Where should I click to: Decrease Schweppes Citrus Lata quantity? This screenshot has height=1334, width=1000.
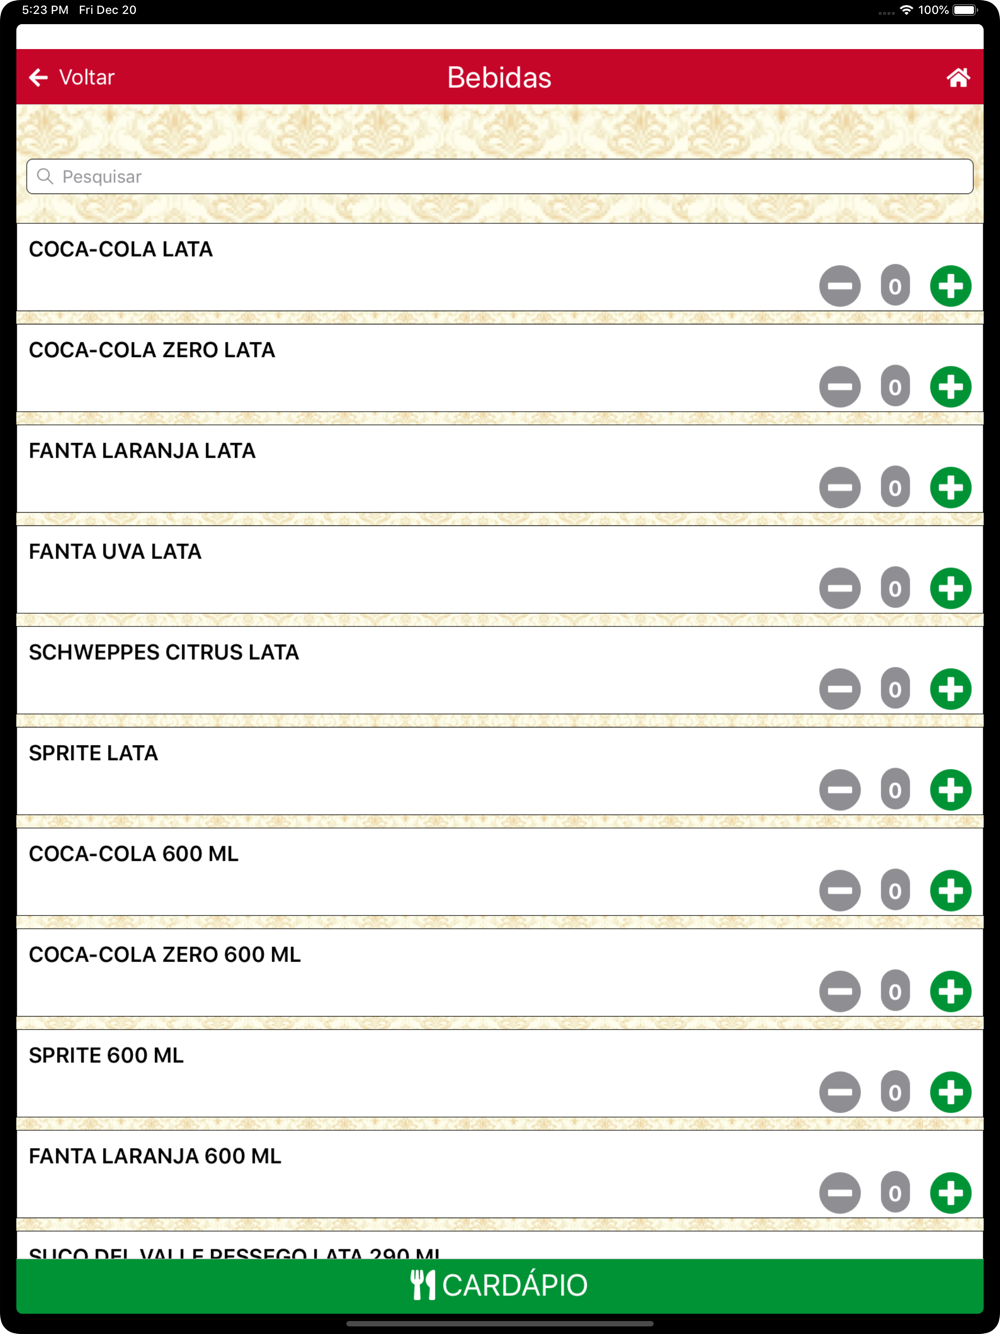tap(840, 689)
